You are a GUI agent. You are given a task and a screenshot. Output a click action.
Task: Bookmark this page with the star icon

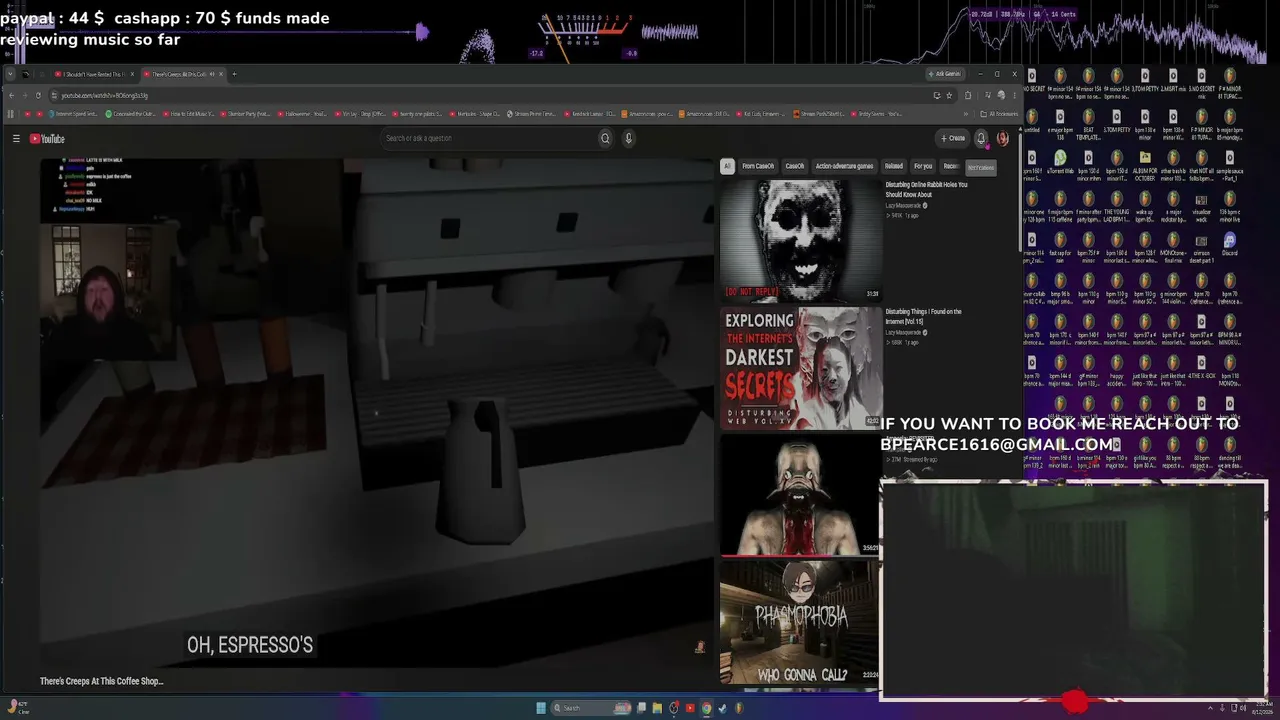[949, 95]
